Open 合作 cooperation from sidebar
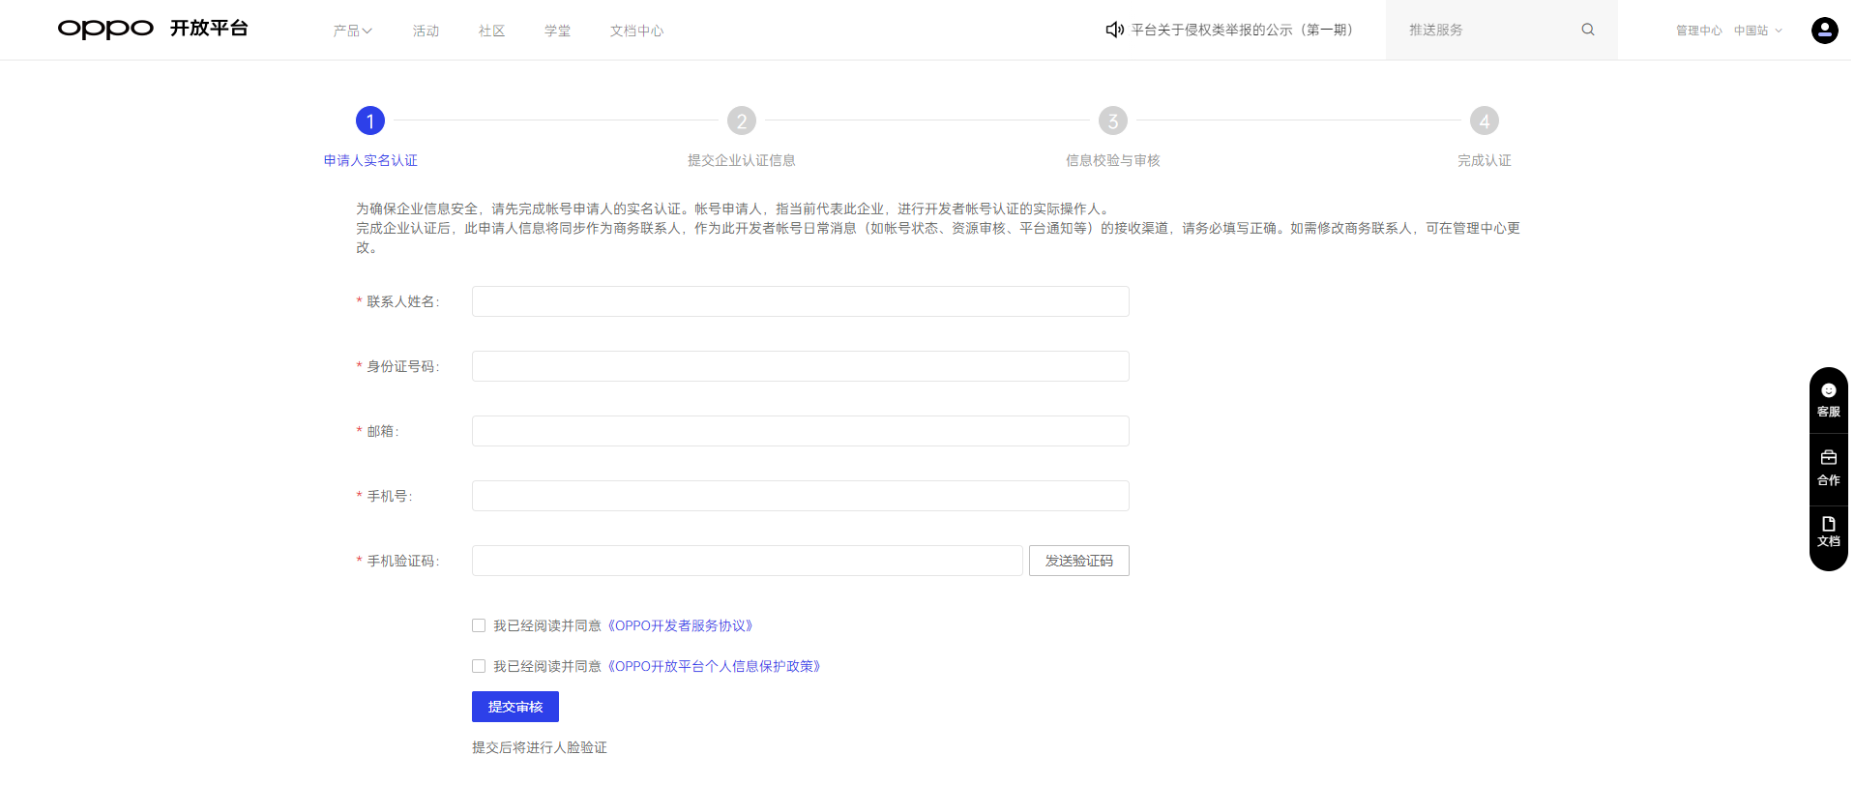 [x=1828, y=467]
